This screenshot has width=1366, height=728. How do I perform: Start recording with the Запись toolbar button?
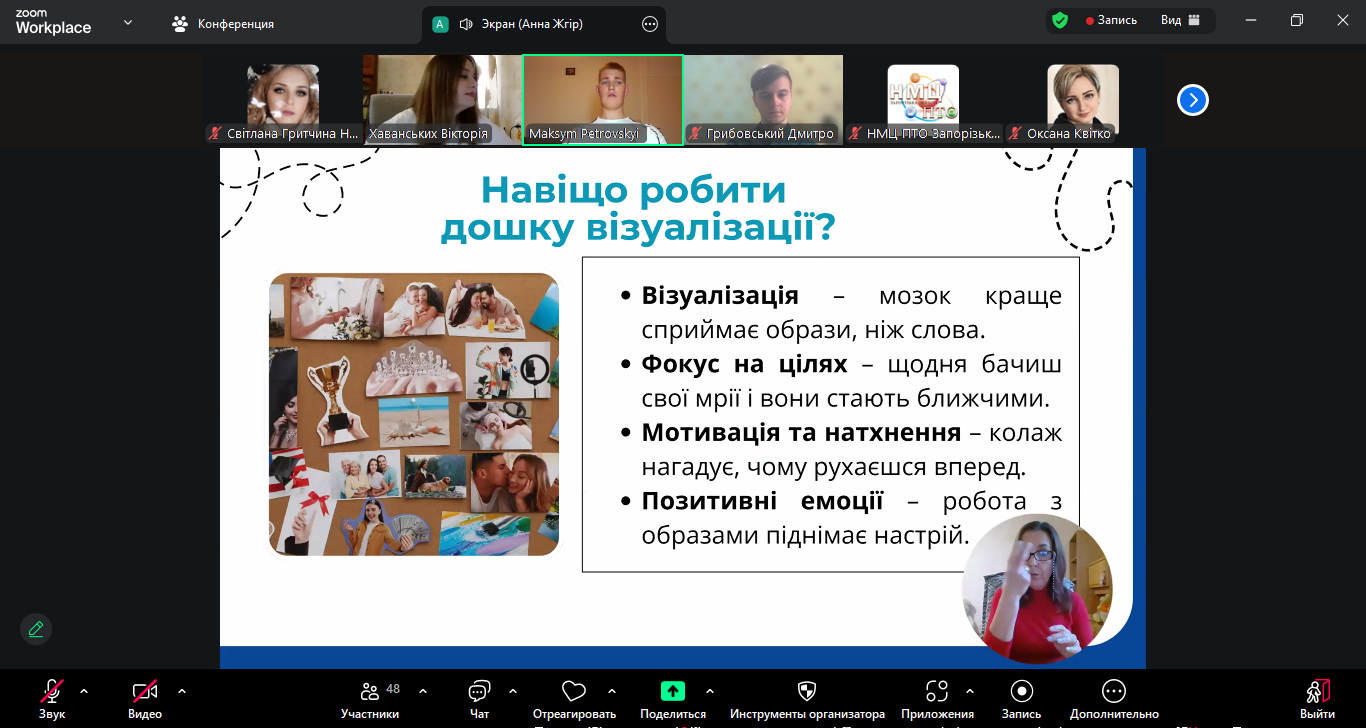(1021, 691)
